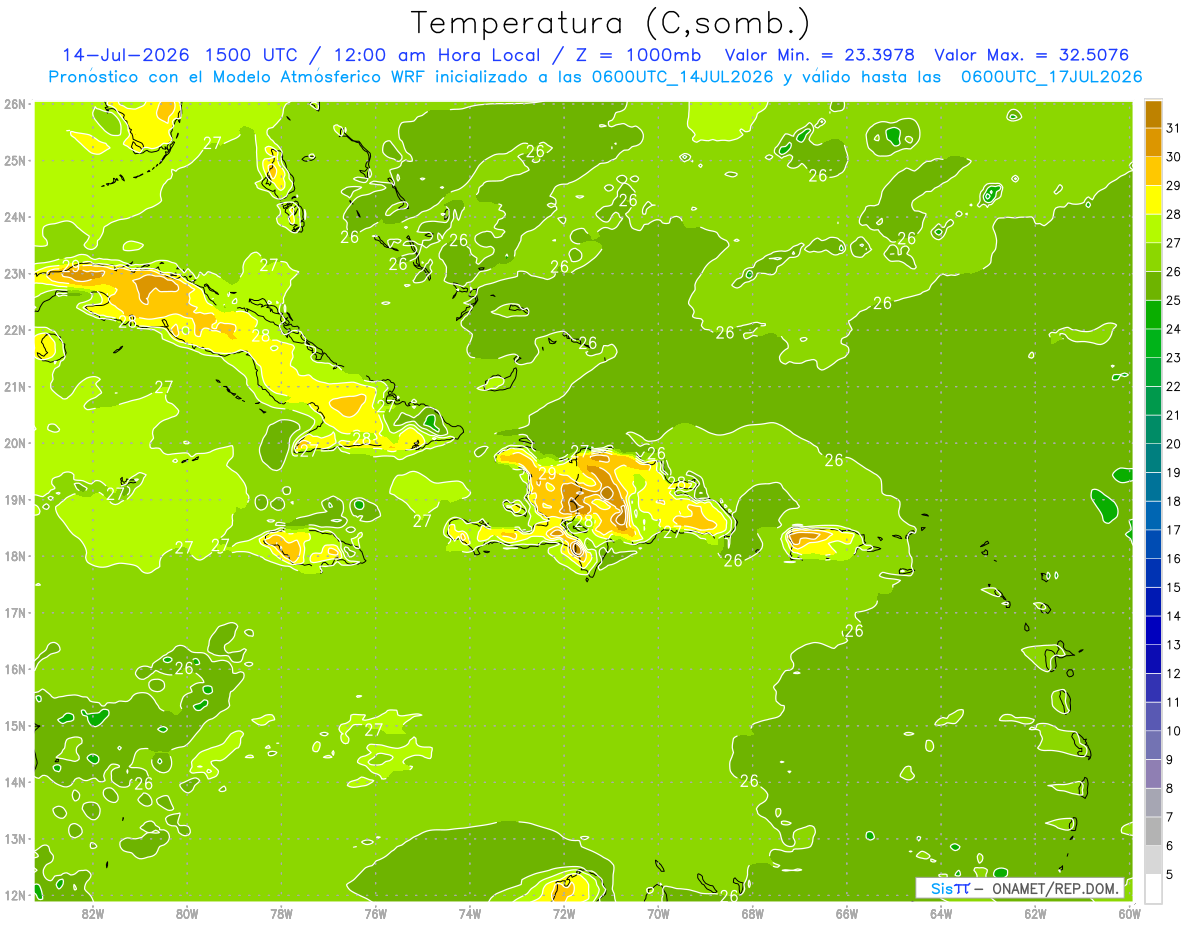This screenshot has width=1200, height=927.
Task: Click the latitude label "26N"
Action: coord(15,104)
